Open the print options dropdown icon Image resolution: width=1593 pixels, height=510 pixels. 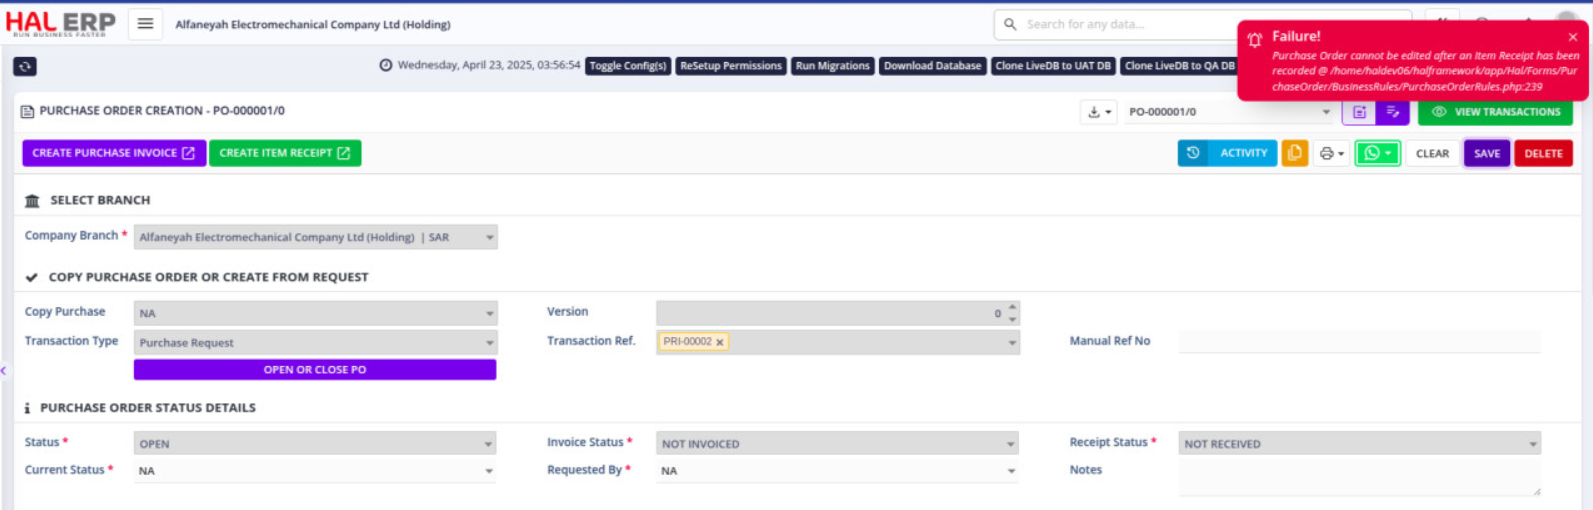tap(1331, 153)
